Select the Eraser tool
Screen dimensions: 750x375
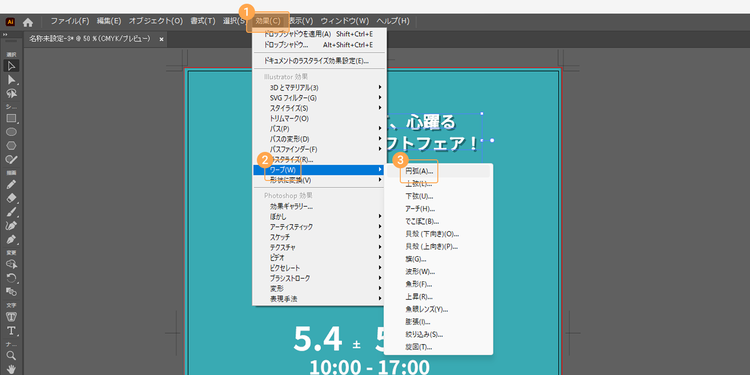[x=11, y=198]
